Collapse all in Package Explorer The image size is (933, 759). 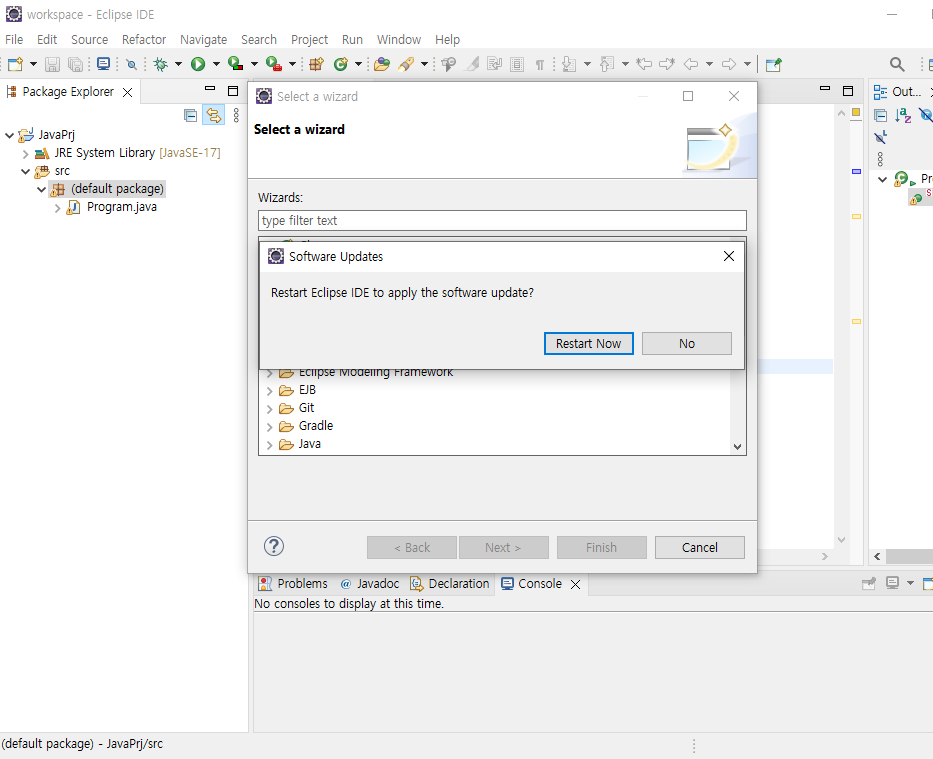(190, 115)
